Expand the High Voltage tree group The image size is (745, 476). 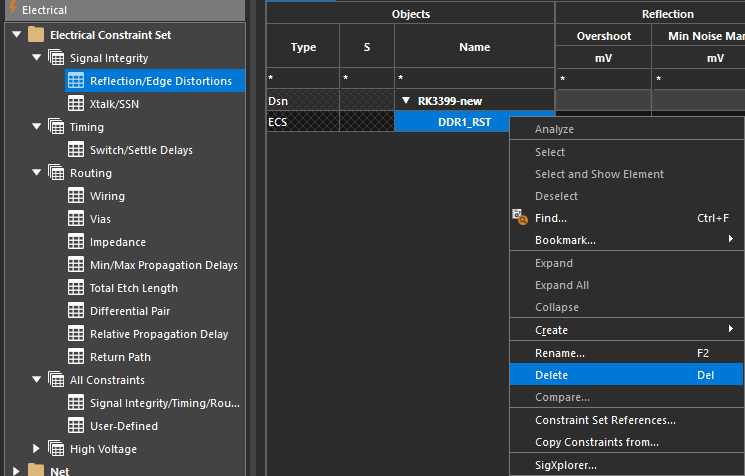pyautogui.click(x=37, y=449)
